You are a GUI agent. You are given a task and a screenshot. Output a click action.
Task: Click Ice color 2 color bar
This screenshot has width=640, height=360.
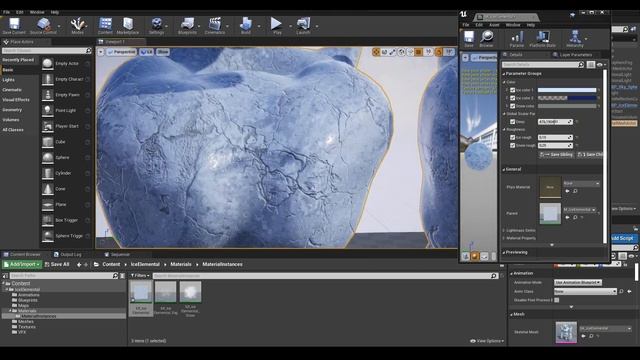pyautogui.click(x=567, y=98)
